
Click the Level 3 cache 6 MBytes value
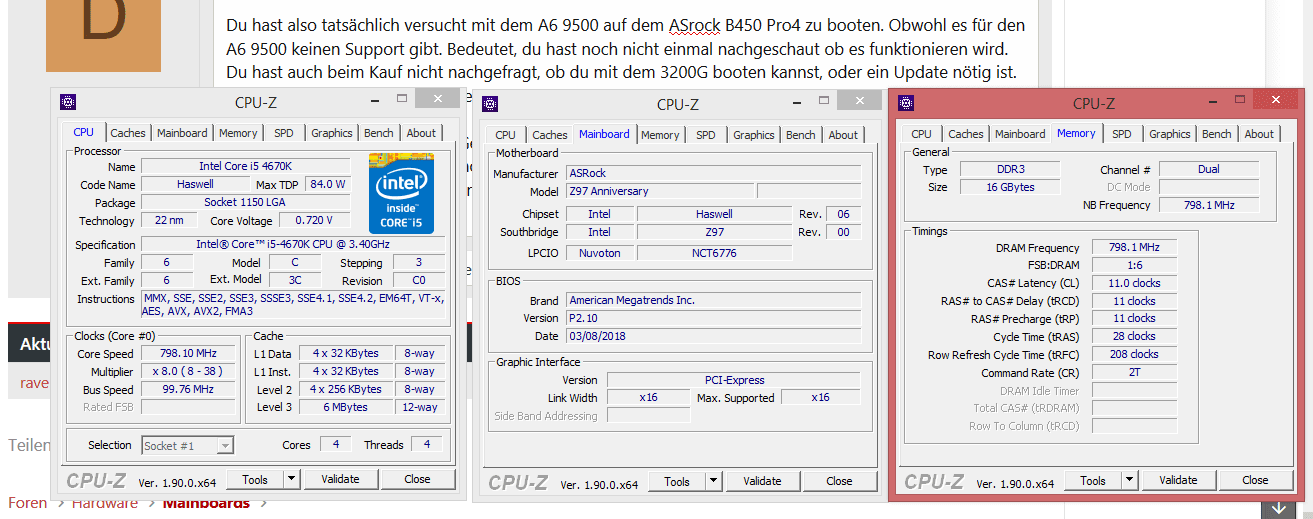(346, 407)
